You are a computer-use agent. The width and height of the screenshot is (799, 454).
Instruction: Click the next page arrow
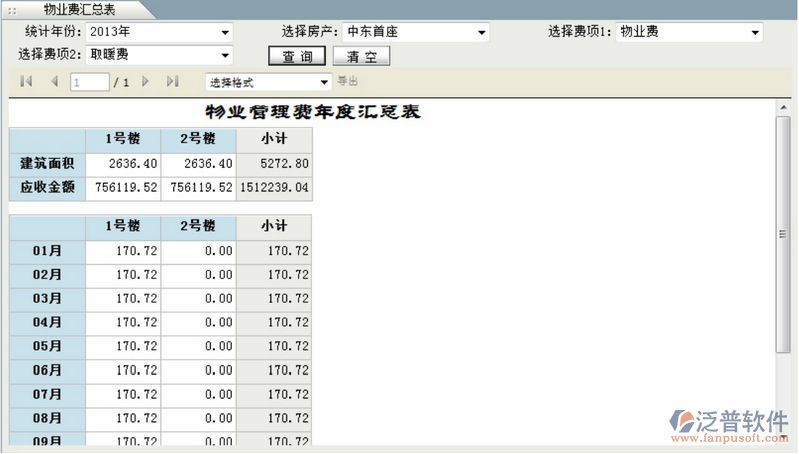tap(146, 81)
